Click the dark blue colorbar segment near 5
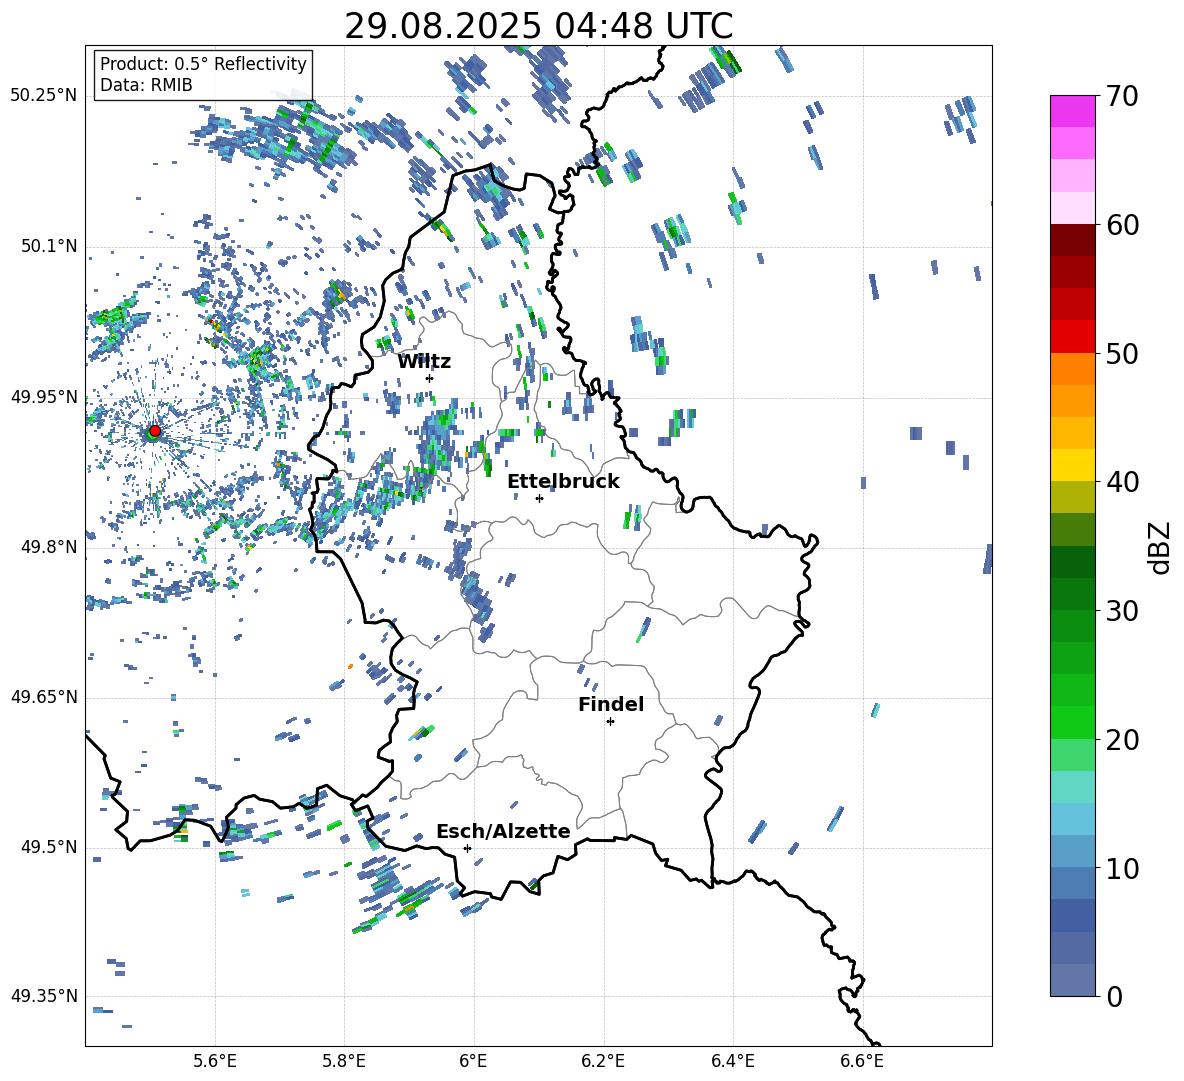The width and height of the screenshot is (1184, 1081). [x=1072, y=916]
